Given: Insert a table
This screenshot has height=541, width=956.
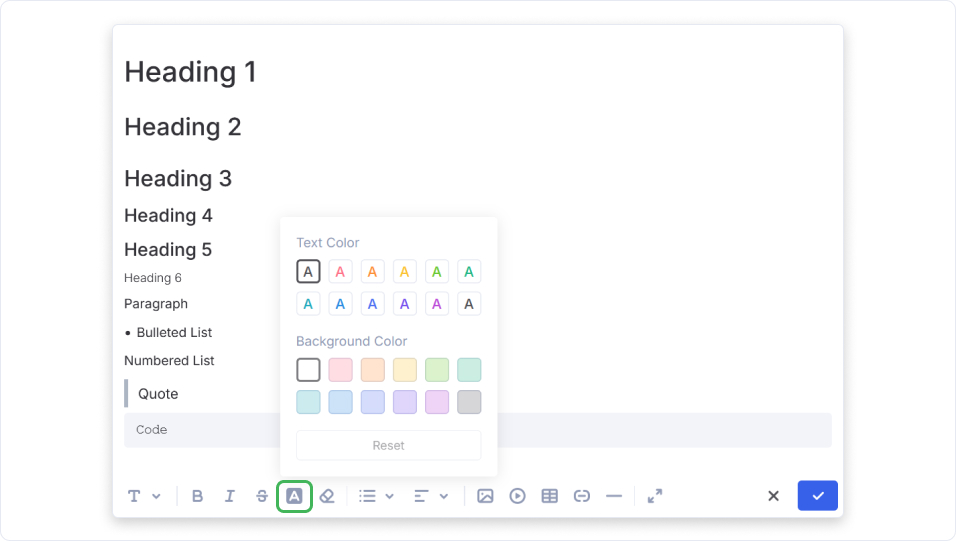Looking at the screenshot, I should pos(549,496).
